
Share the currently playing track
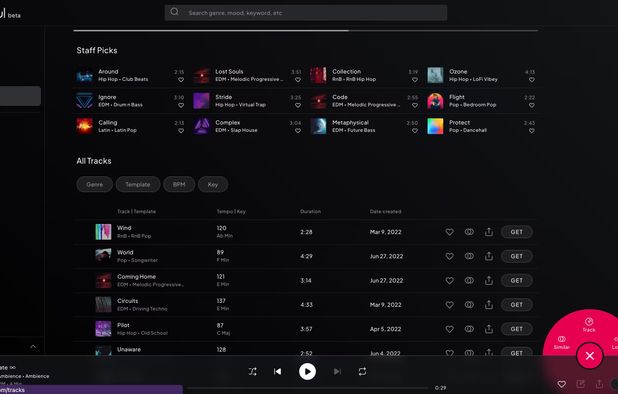(599, 384)
